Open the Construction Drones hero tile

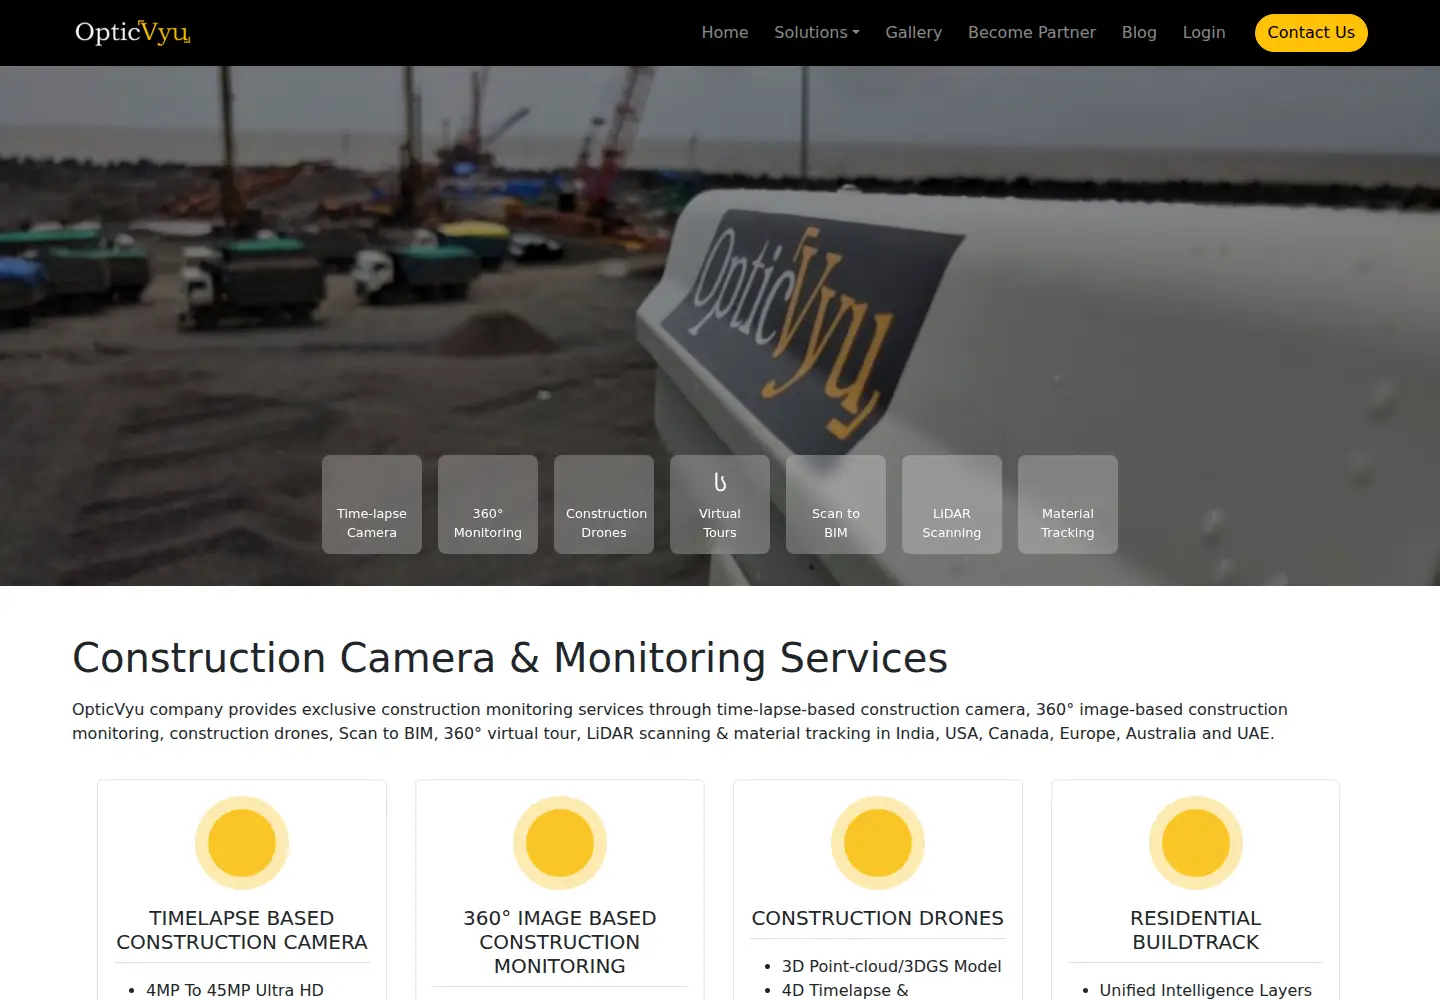pos(604,504)
